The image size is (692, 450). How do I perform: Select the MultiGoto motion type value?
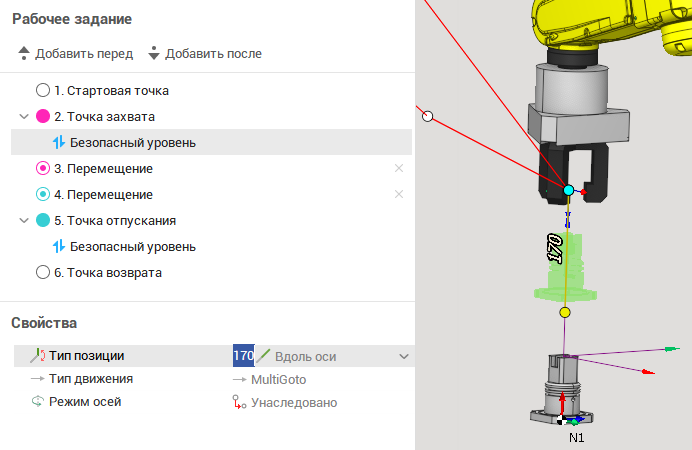pyautogui.click(x=278, y=379)
